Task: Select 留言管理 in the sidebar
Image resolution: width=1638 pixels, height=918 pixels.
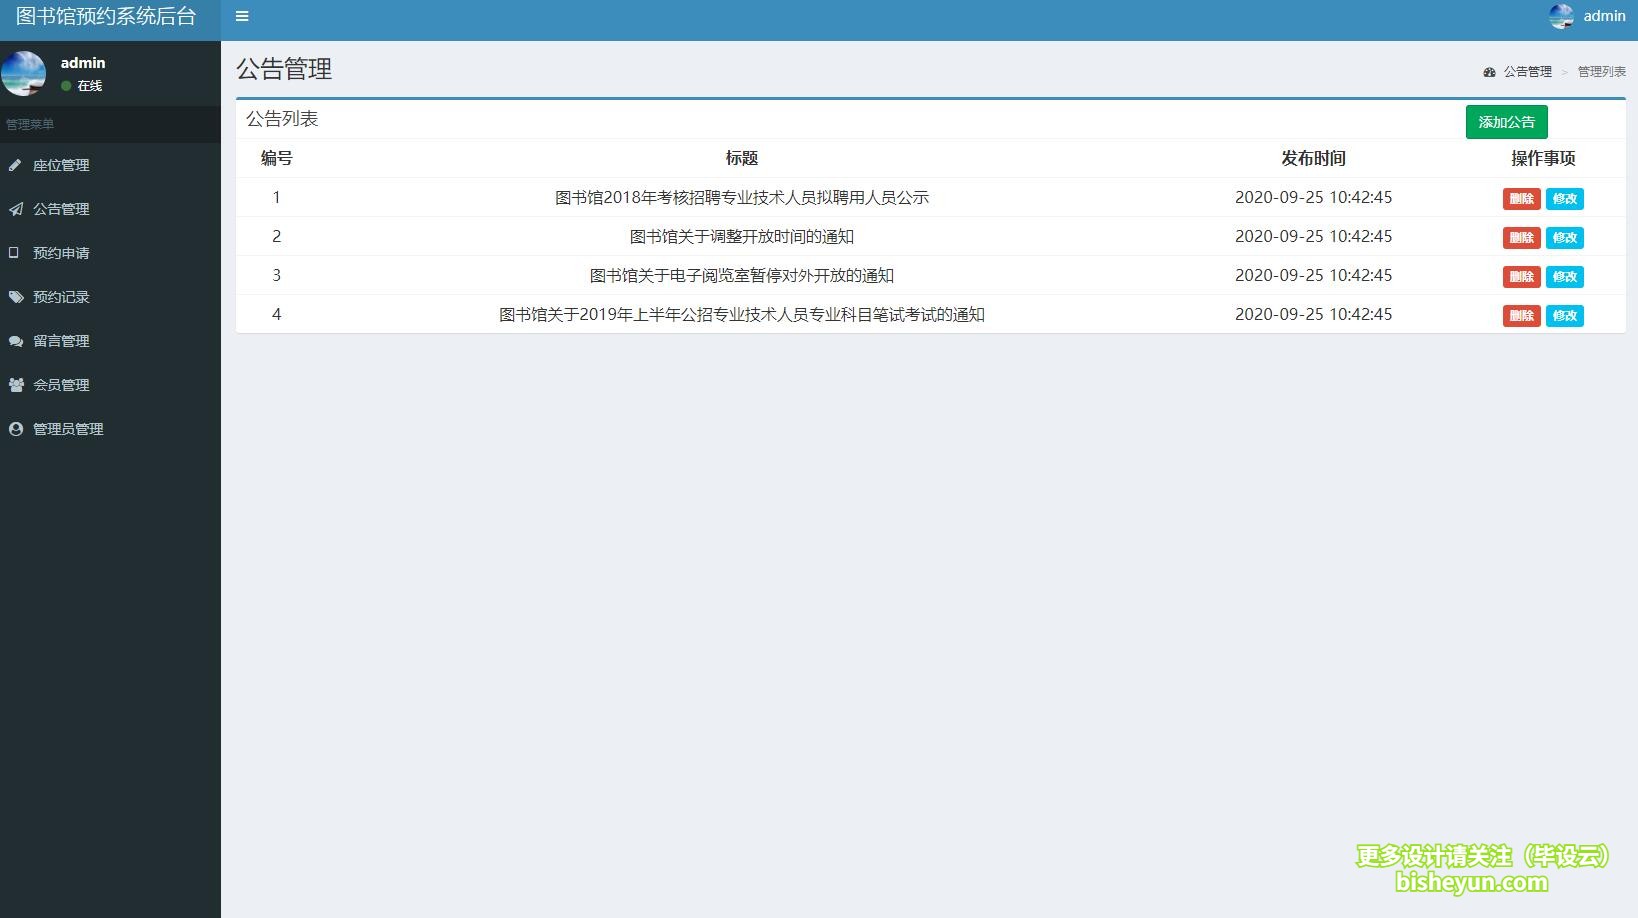Action: click(x=110, y=341)
